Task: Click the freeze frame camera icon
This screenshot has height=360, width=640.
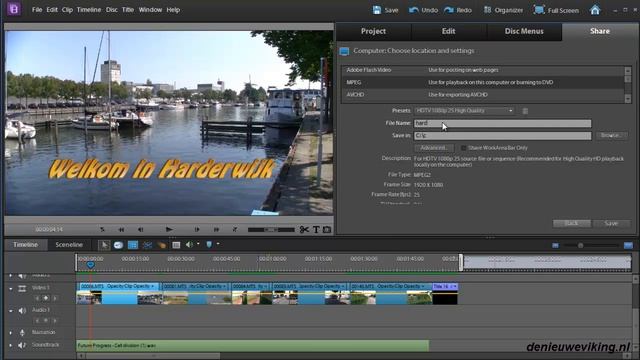Action: (327, 230)
